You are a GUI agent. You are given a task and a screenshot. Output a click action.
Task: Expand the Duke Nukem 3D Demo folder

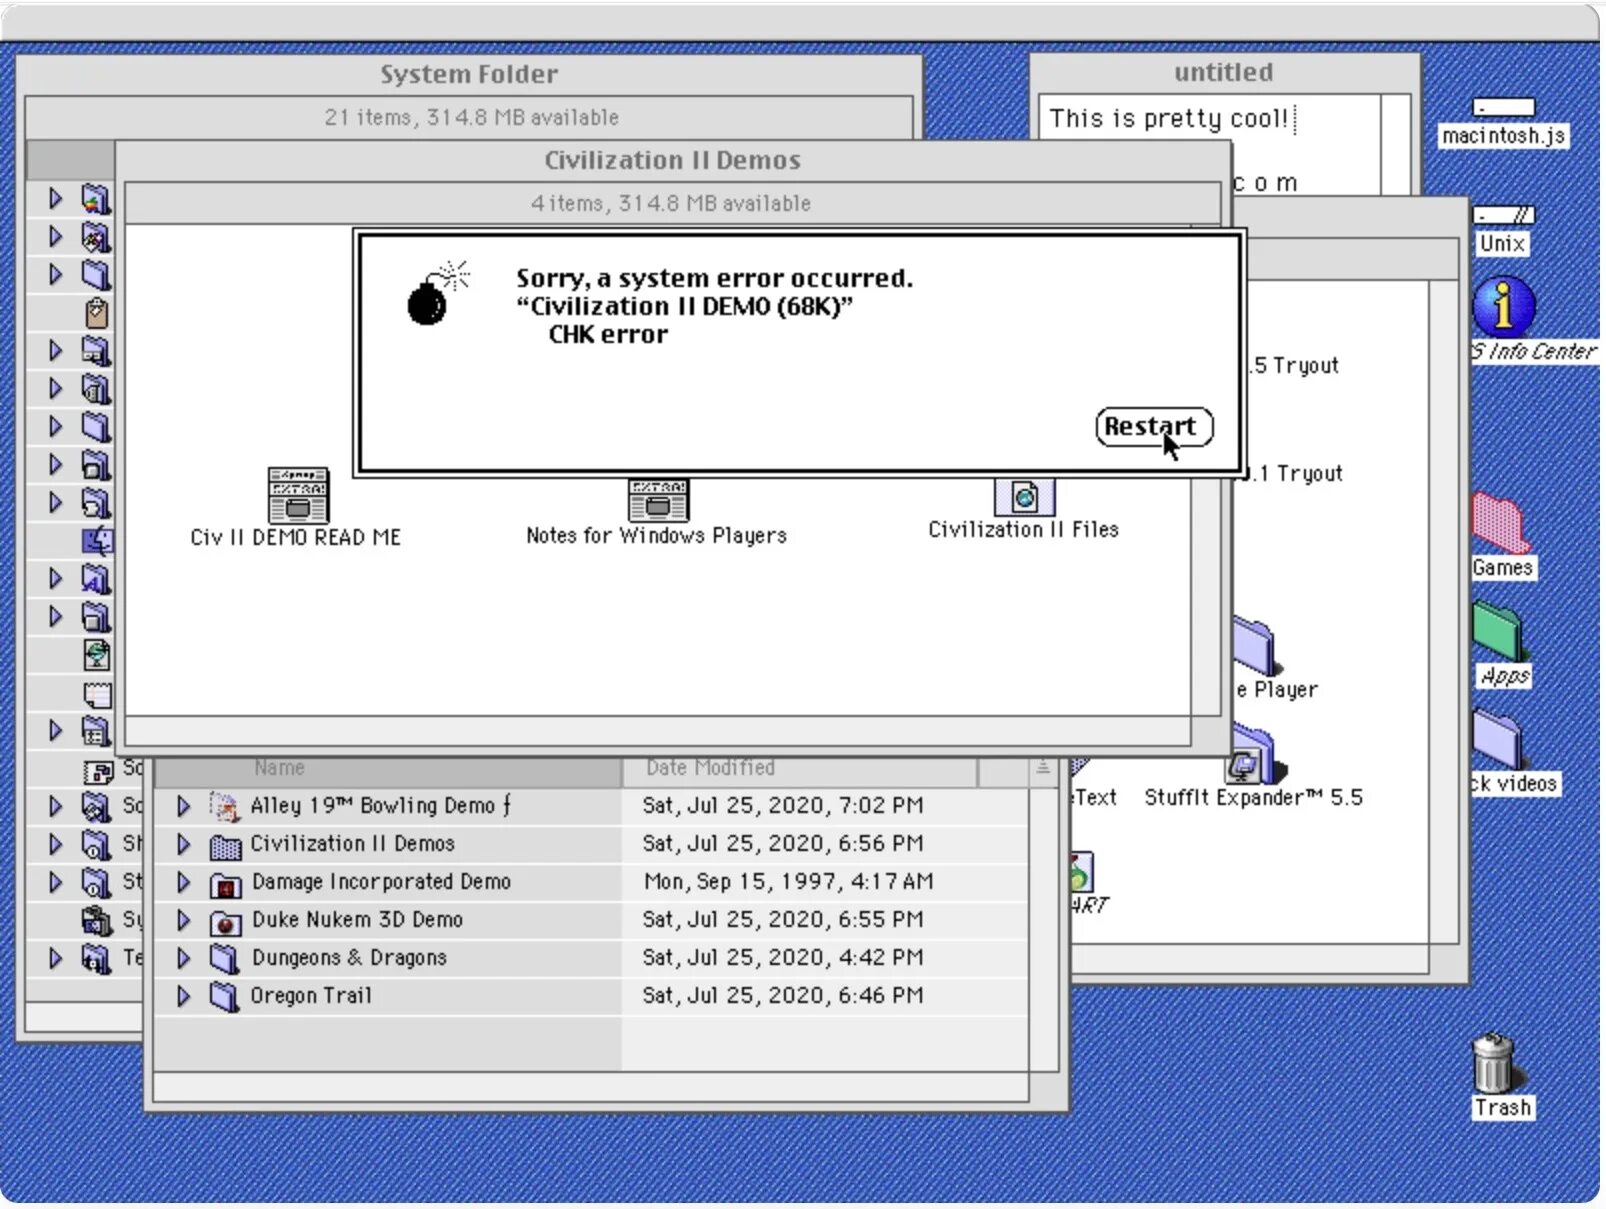183,920
